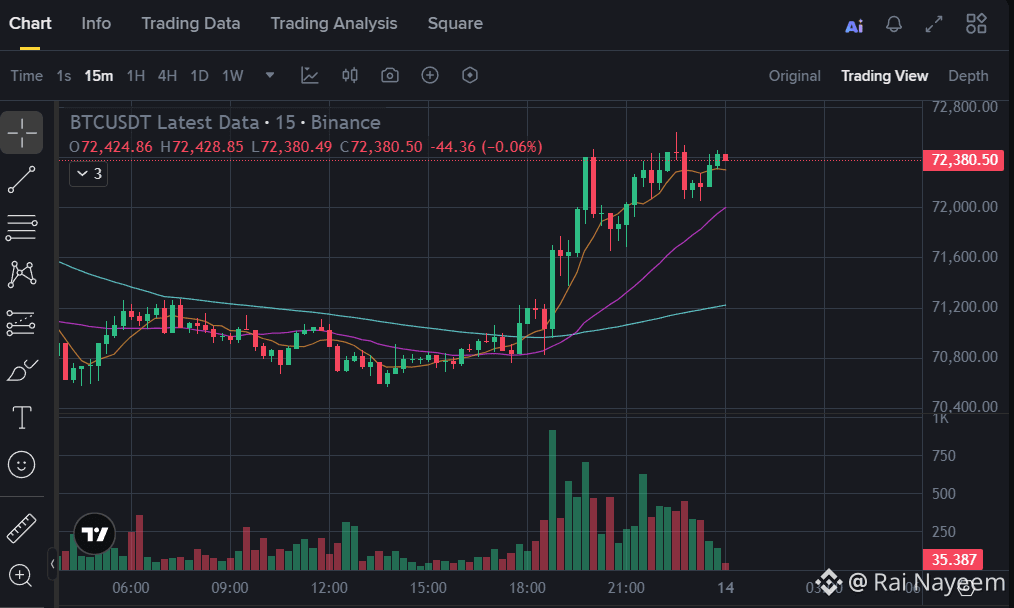Viewport: 1014px width, 608px height.
Task: Click the zoom in magnifier tool
Action: pyautogui.click(x=20, y=575)
